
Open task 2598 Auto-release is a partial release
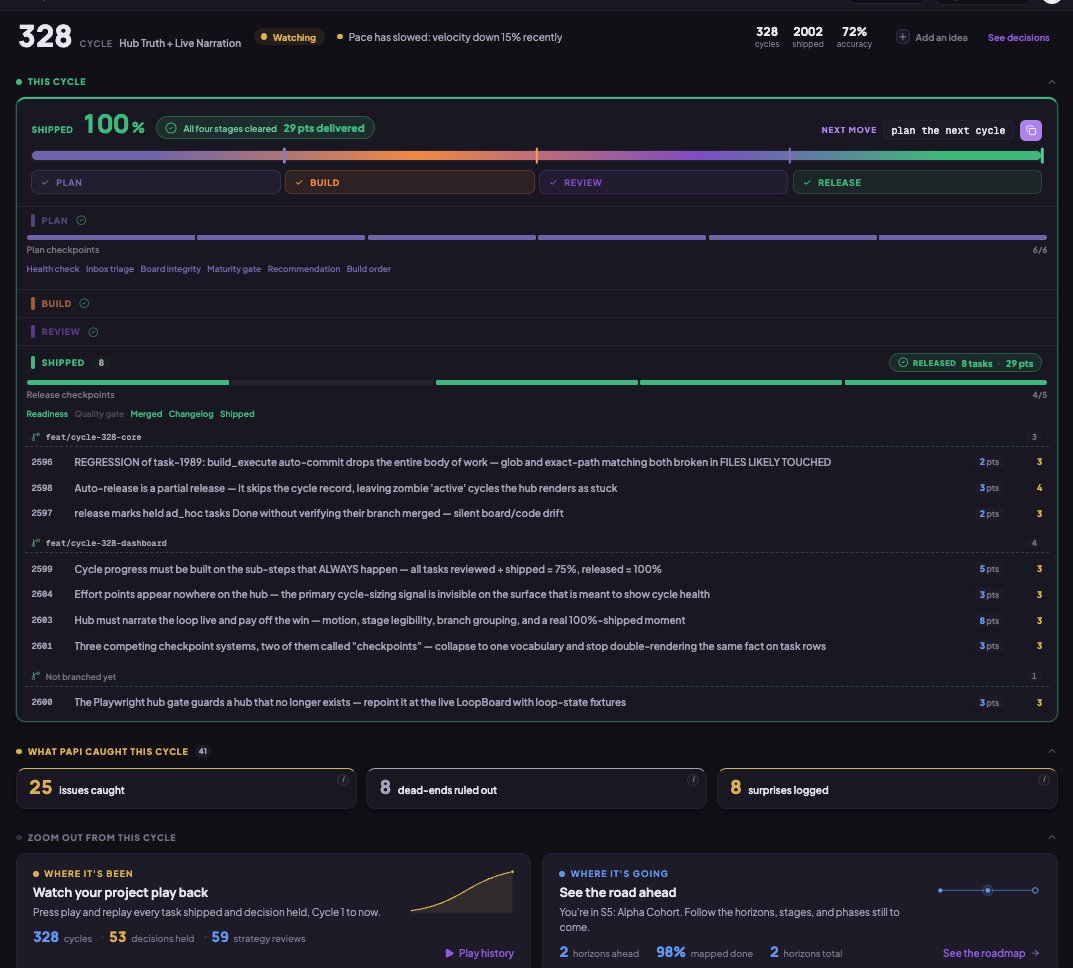point(537,488)
